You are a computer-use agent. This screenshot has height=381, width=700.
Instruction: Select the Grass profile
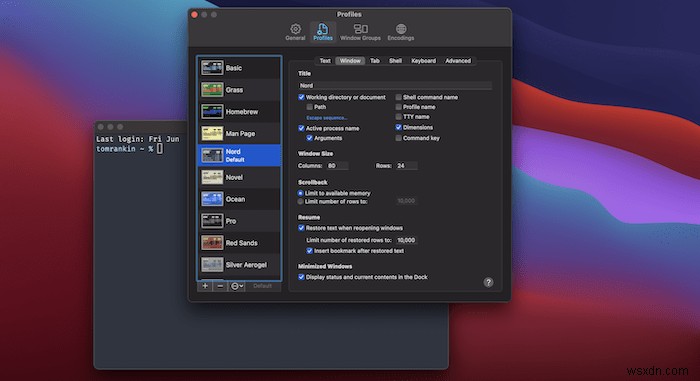[239, 90]
